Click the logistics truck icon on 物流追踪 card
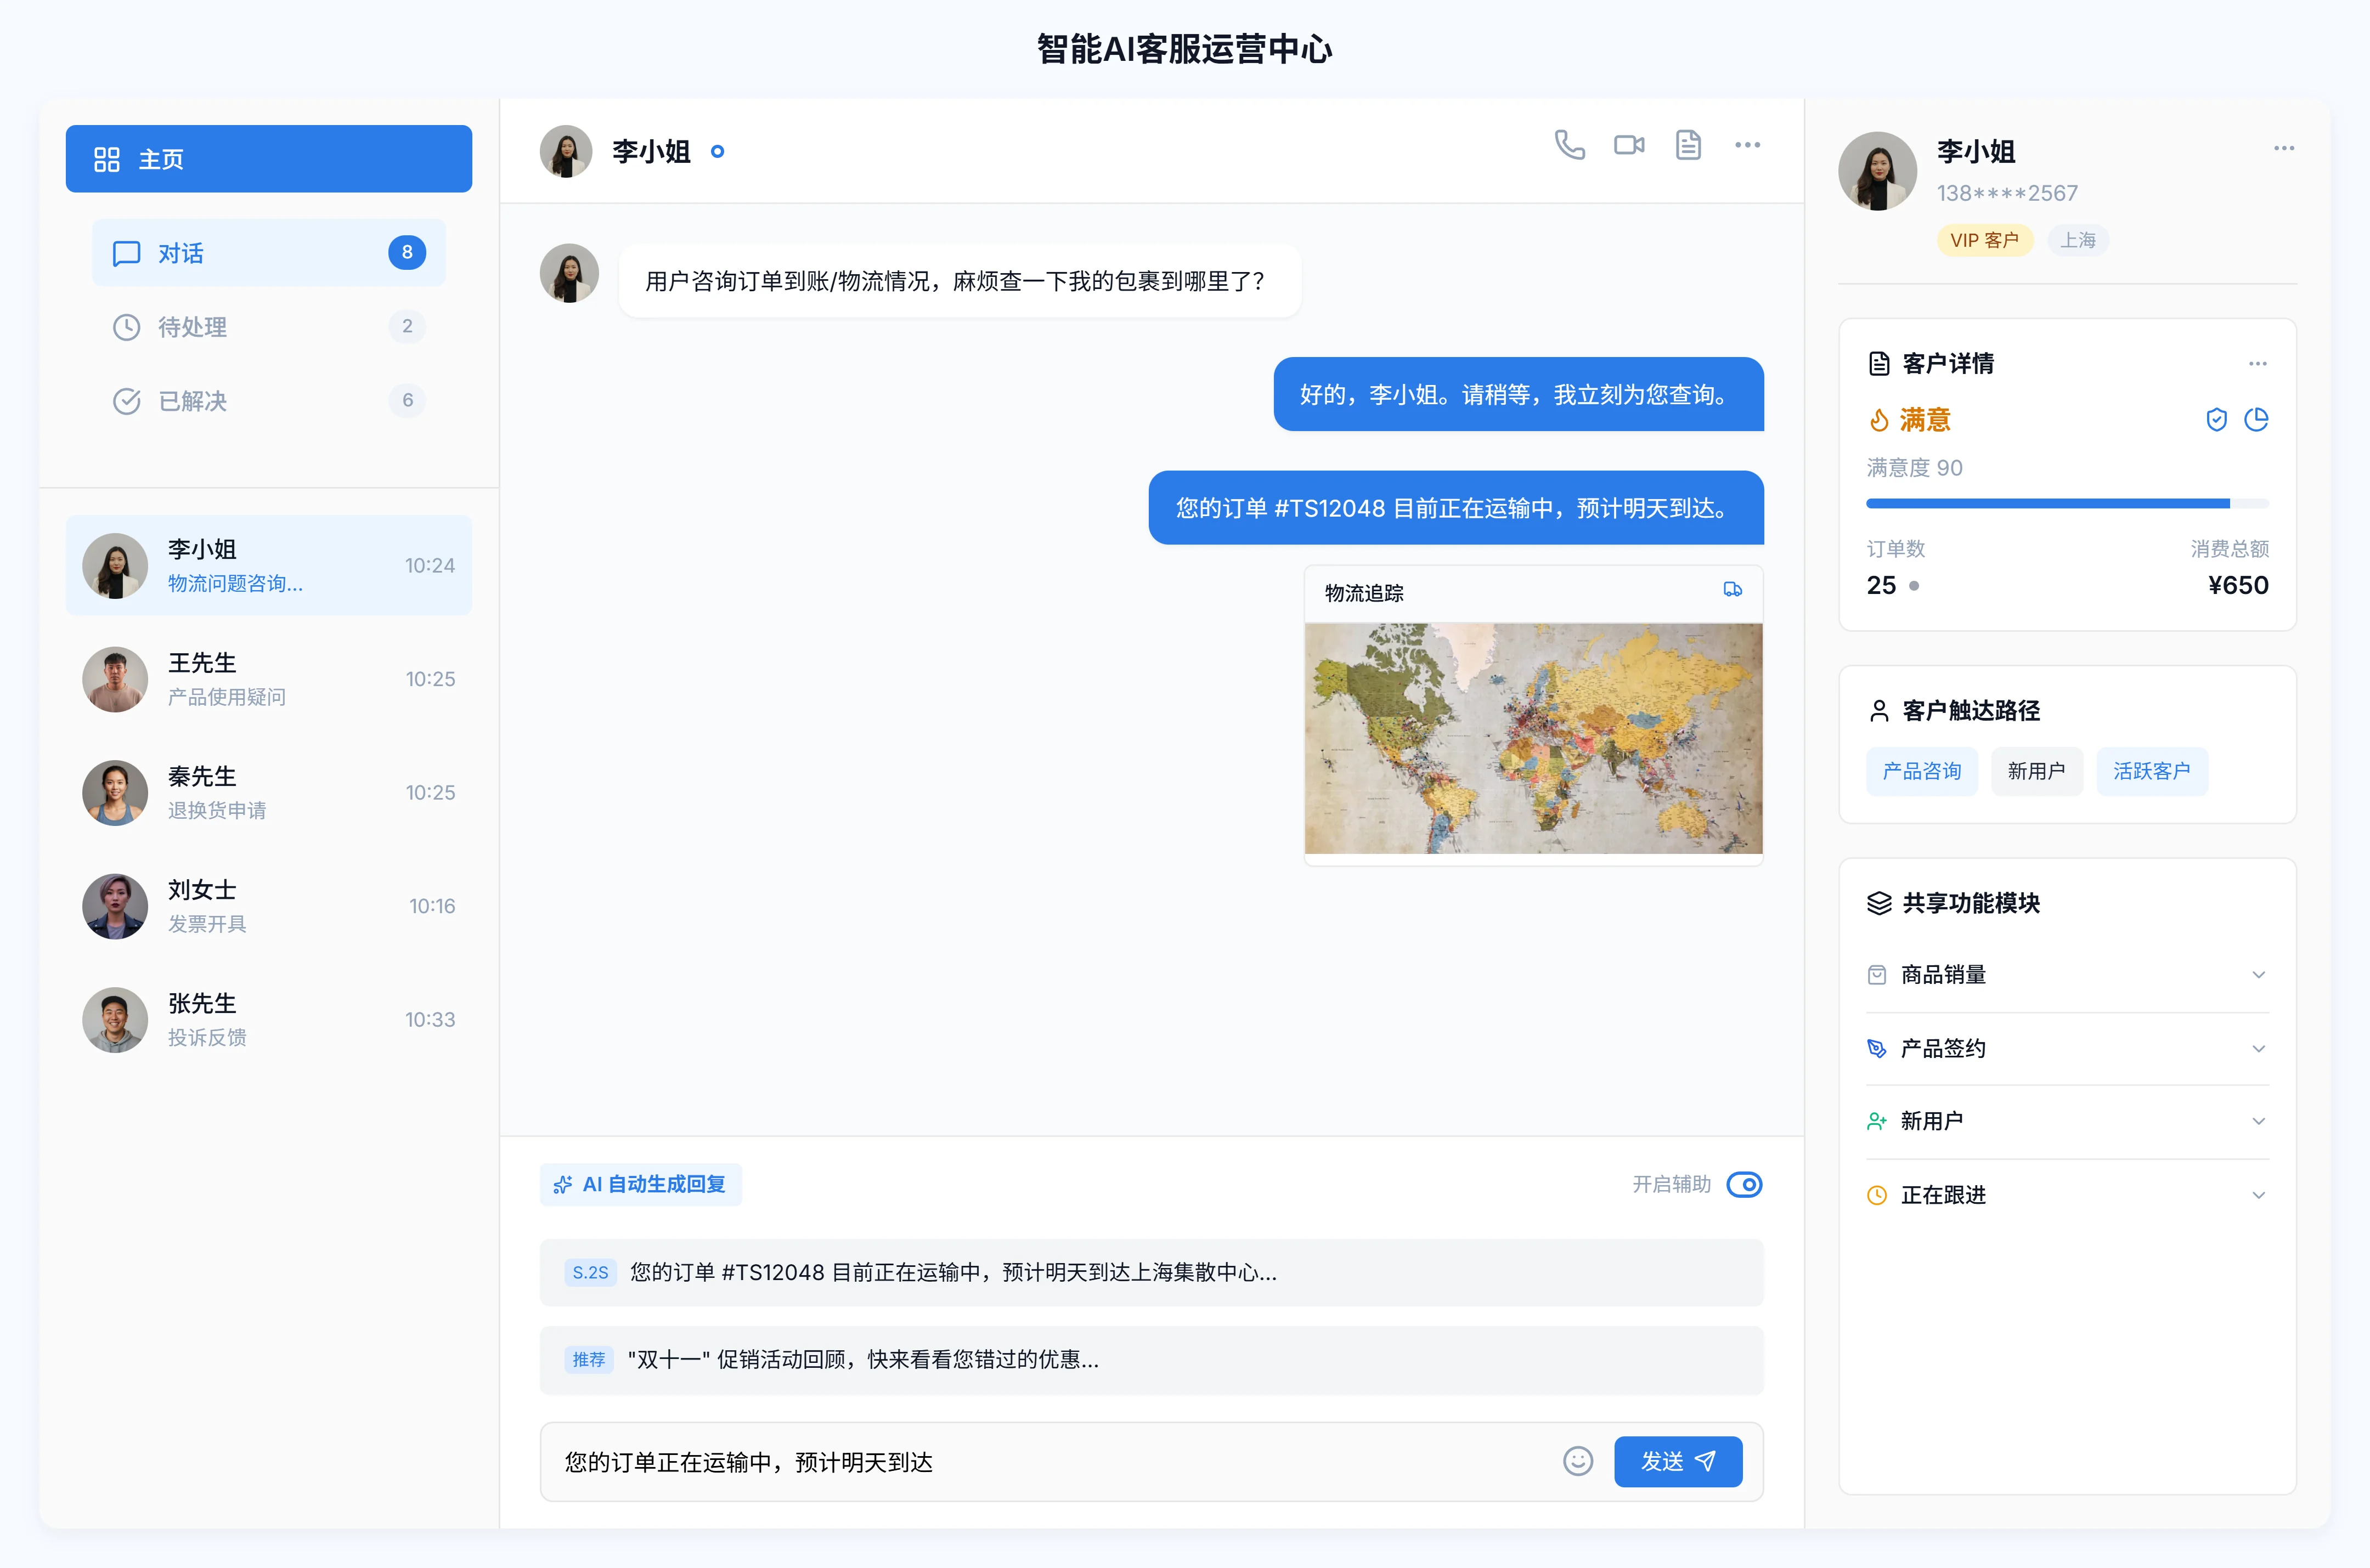This screenshot has width=2370, height=1568. point(1733,590)
